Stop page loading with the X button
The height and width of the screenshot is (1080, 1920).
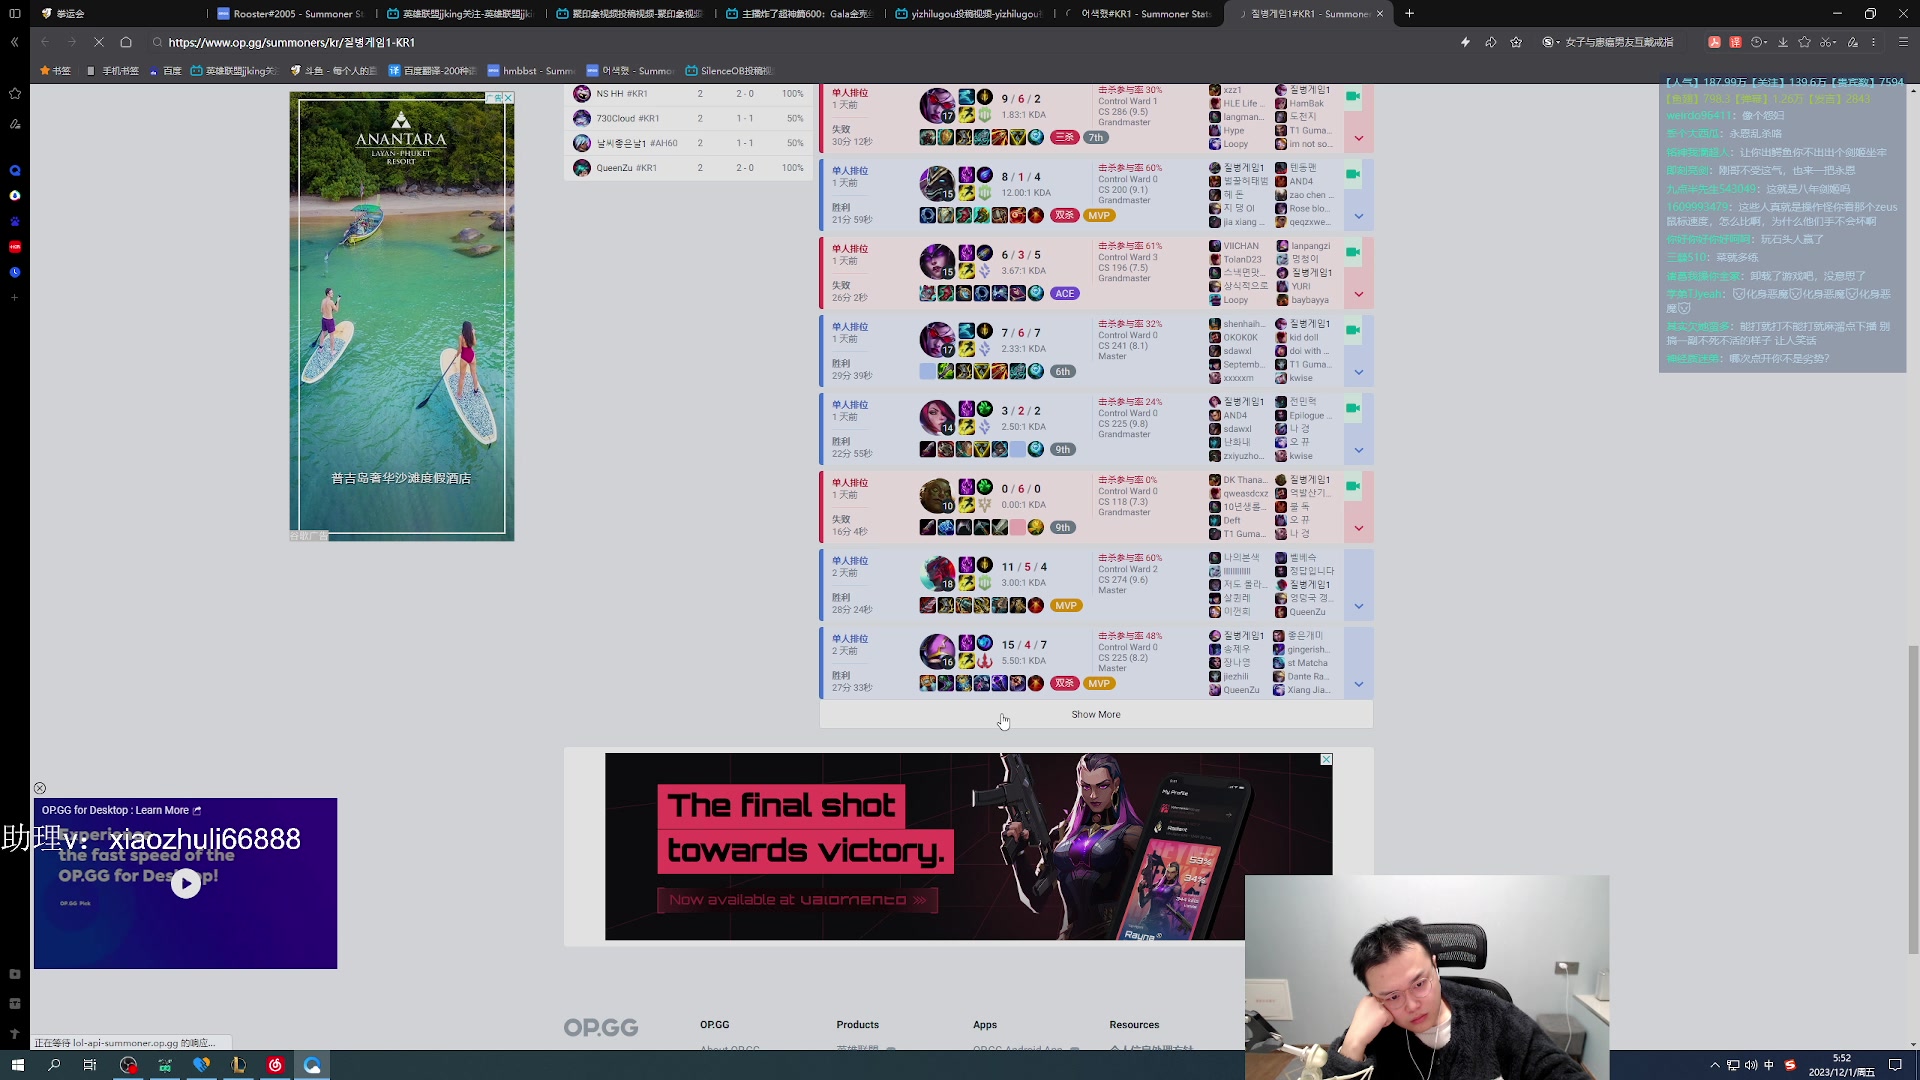[98, 42]
